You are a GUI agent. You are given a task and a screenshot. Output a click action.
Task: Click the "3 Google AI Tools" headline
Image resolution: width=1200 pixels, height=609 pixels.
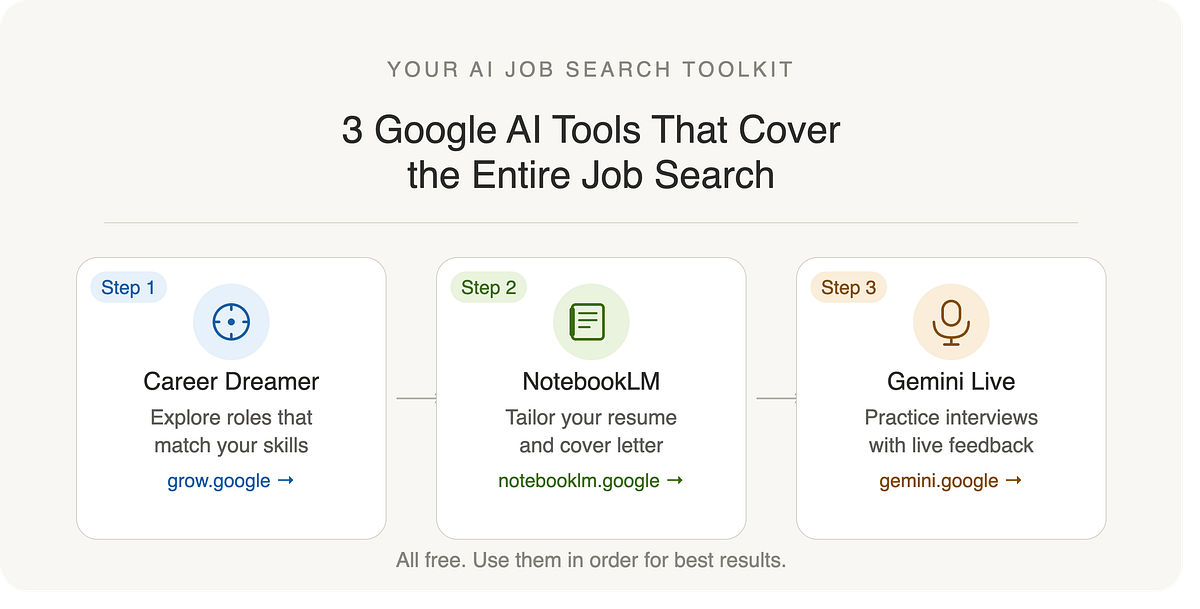(591, 152)
